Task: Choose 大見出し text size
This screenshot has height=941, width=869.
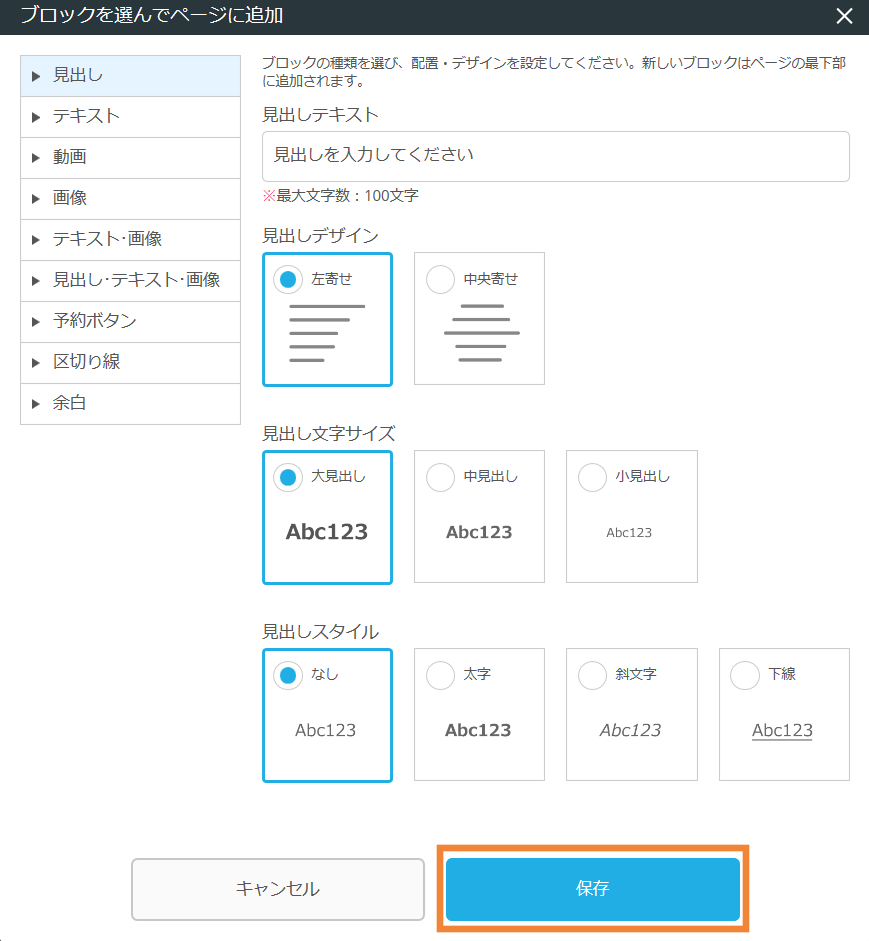Action: (x=288, y=478)
